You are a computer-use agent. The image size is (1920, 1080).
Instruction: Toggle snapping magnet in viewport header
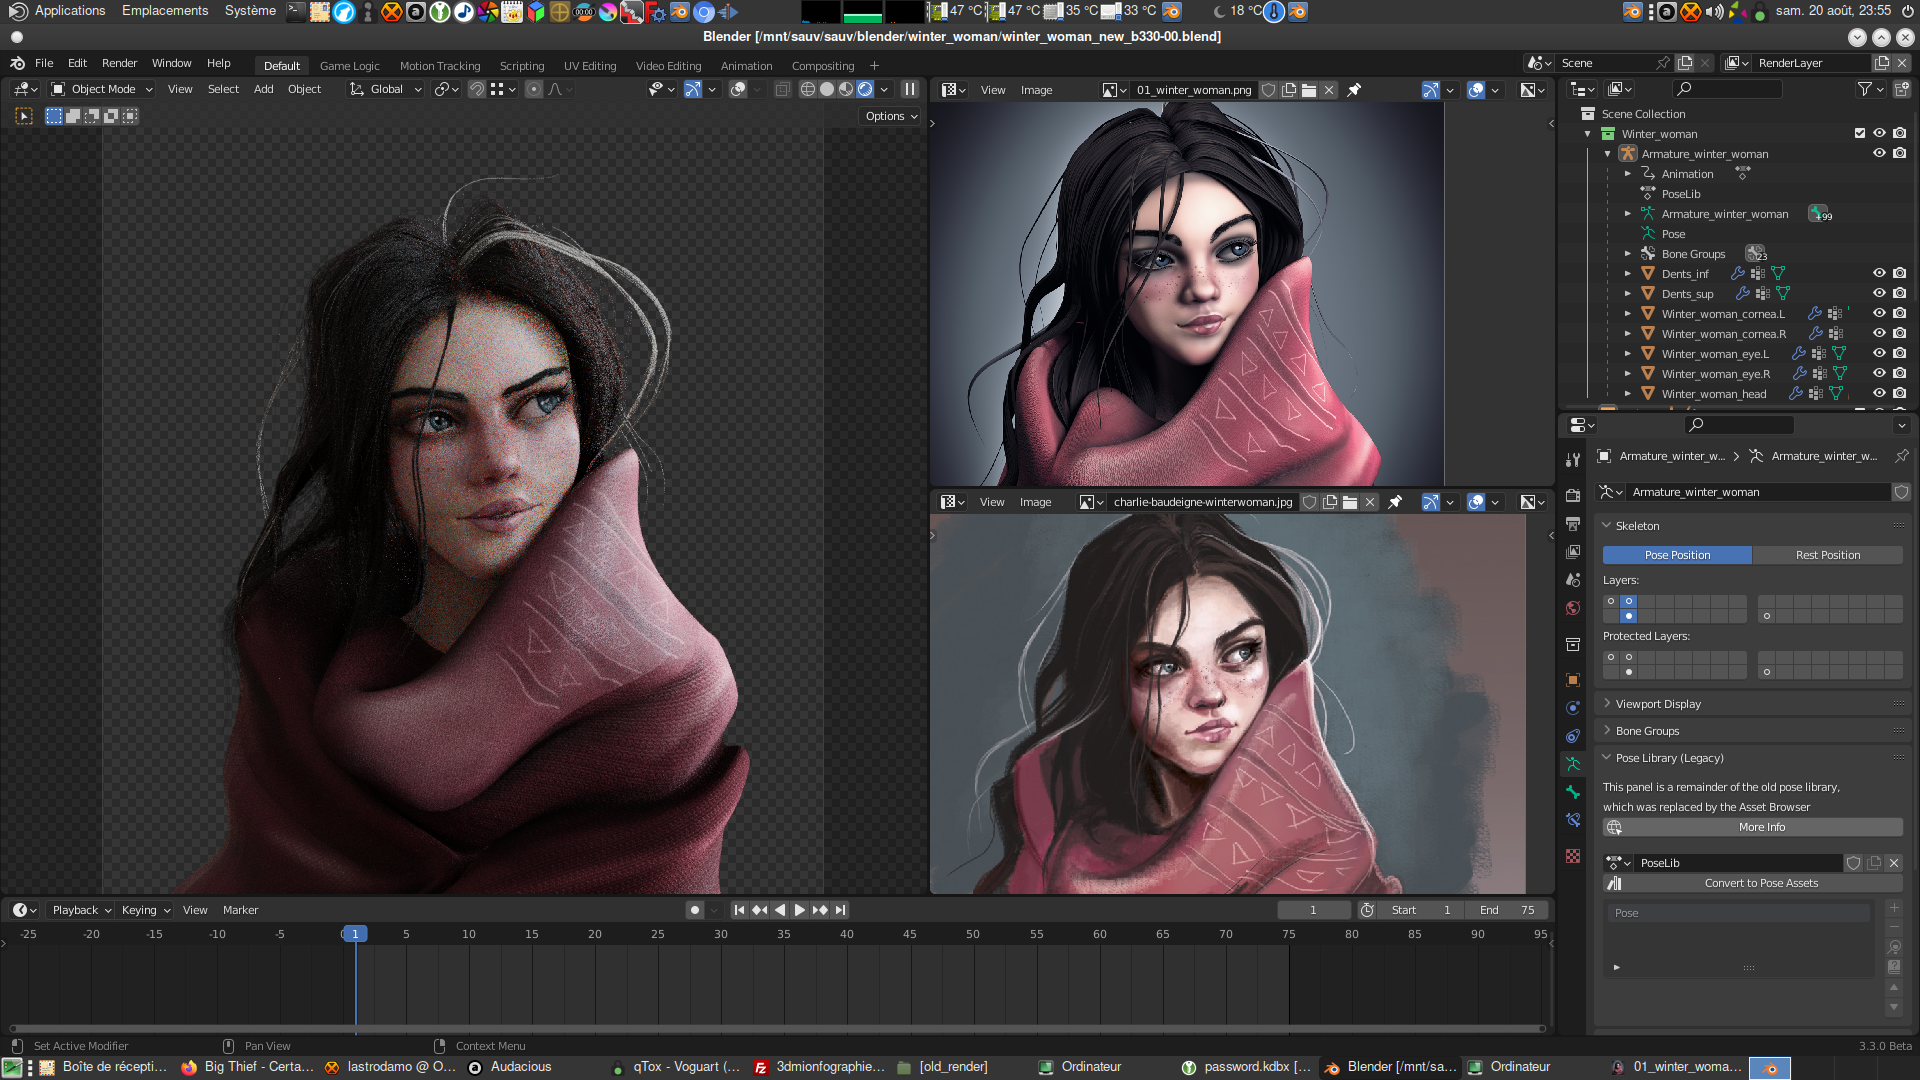tap(477, 89)
